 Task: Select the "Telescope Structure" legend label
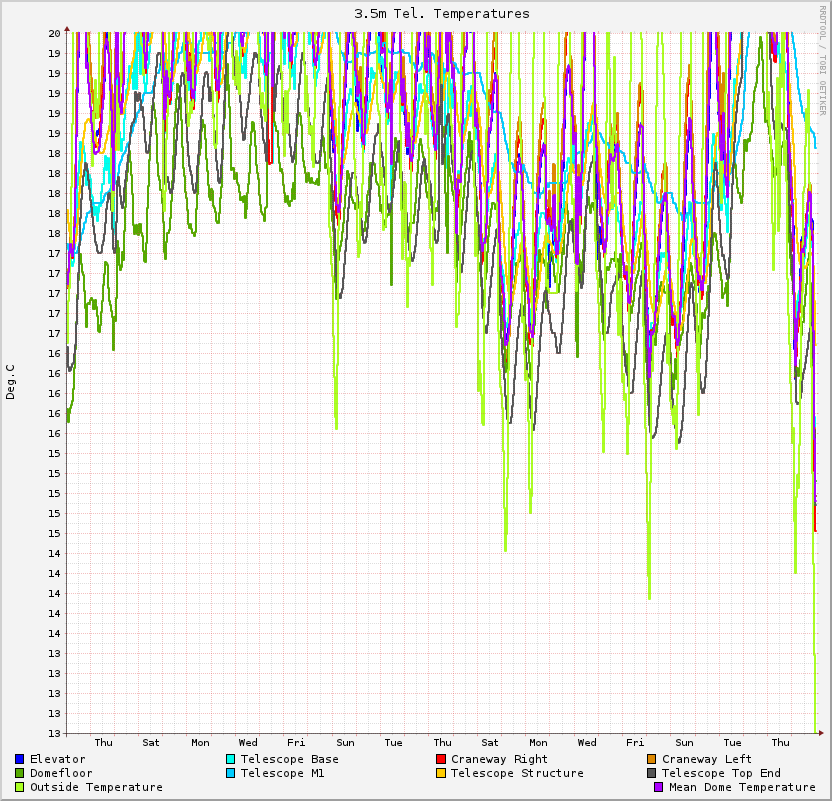pyautogui.click(x=517, y=773)
